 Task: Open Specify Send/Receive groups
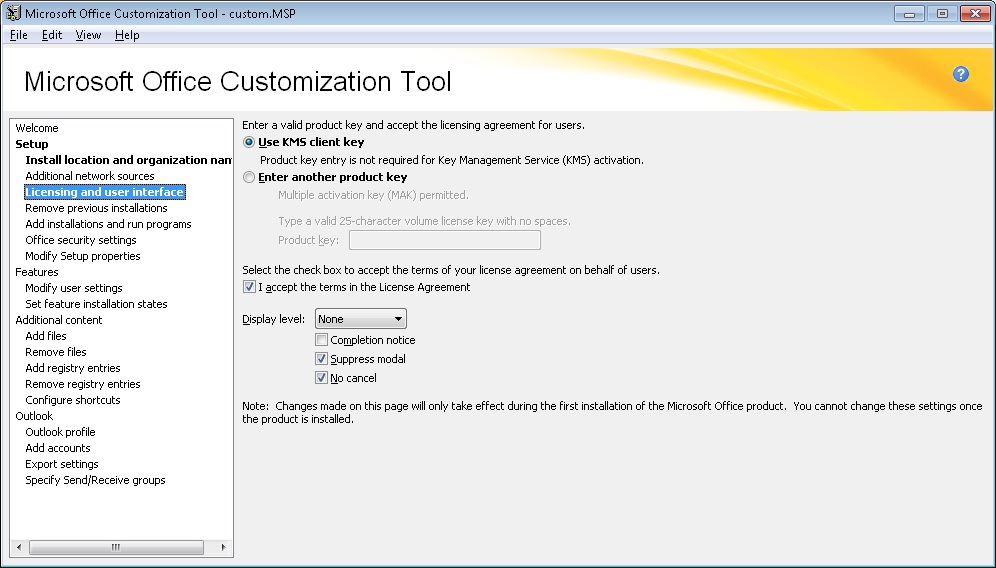[x=95, y=480]
